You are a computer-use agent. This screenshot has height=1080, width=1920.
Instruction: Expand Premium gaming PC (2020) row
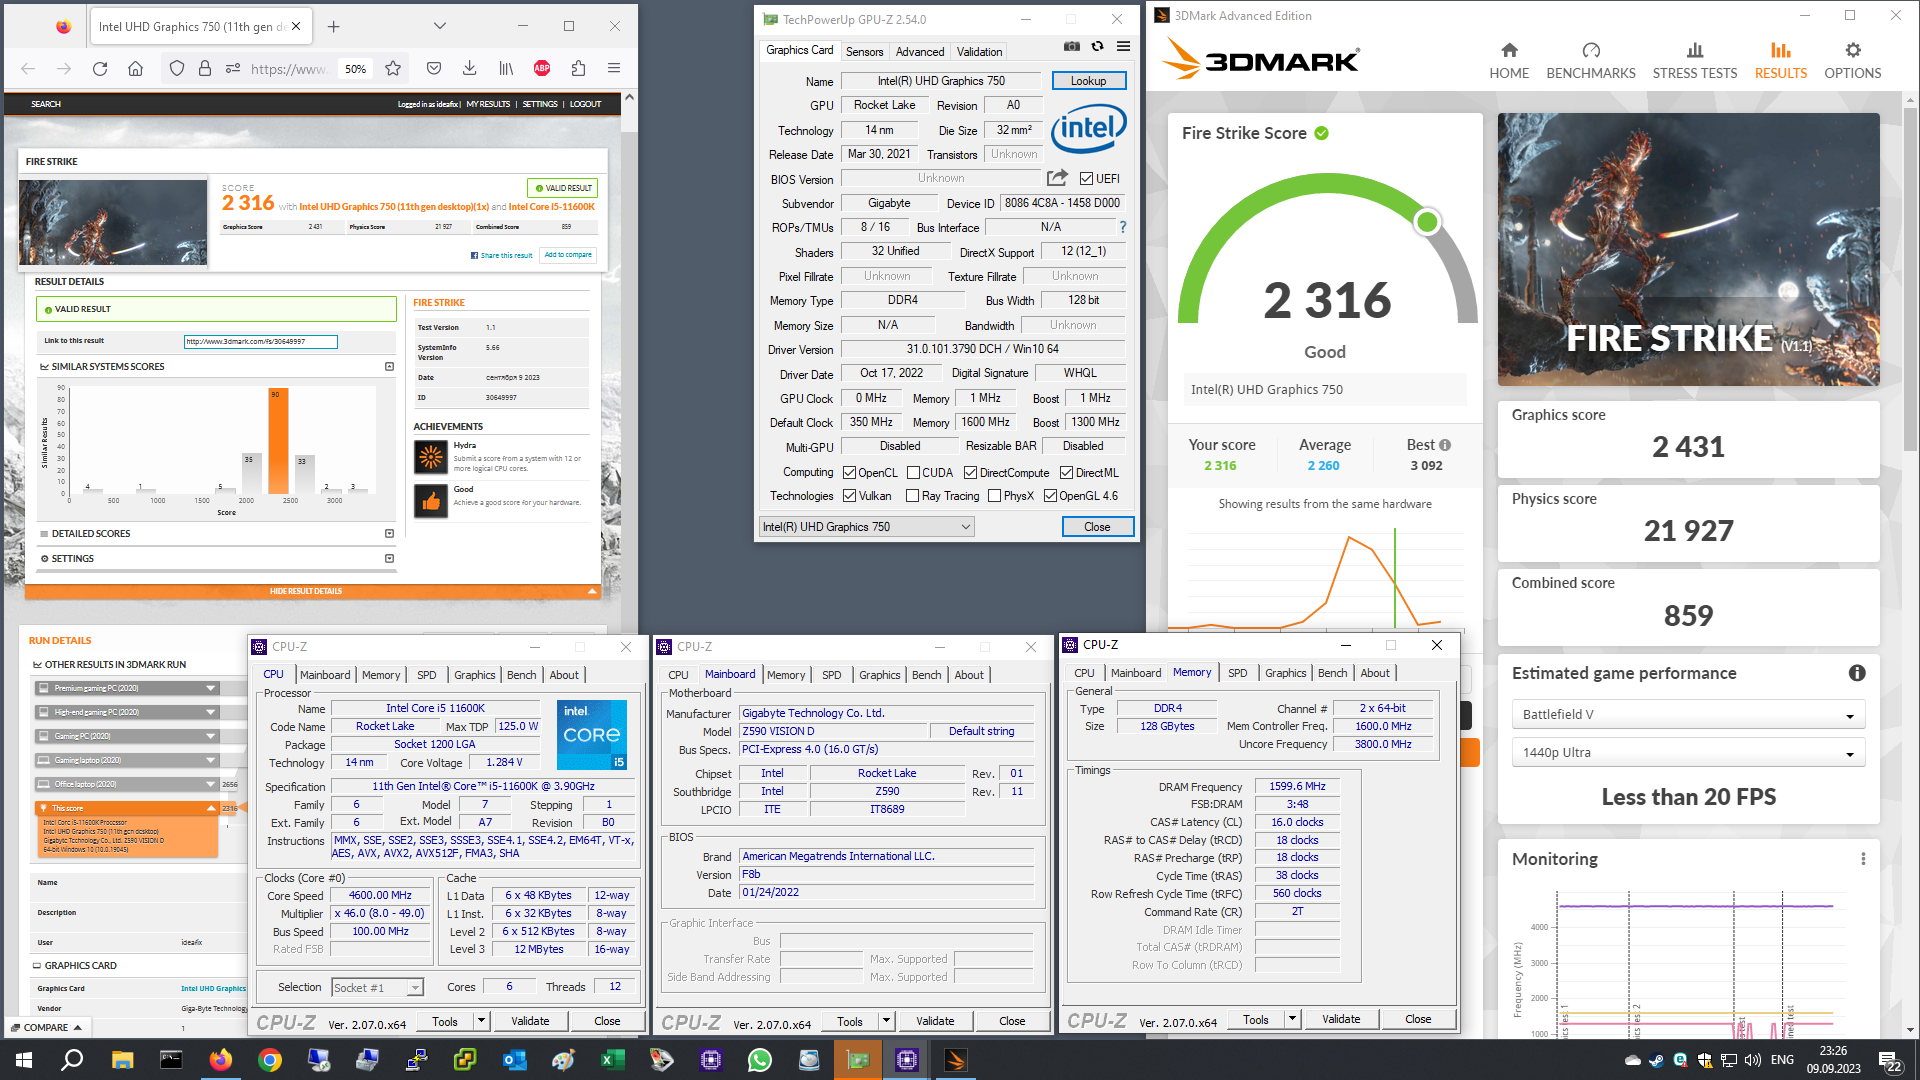(127, 688)
